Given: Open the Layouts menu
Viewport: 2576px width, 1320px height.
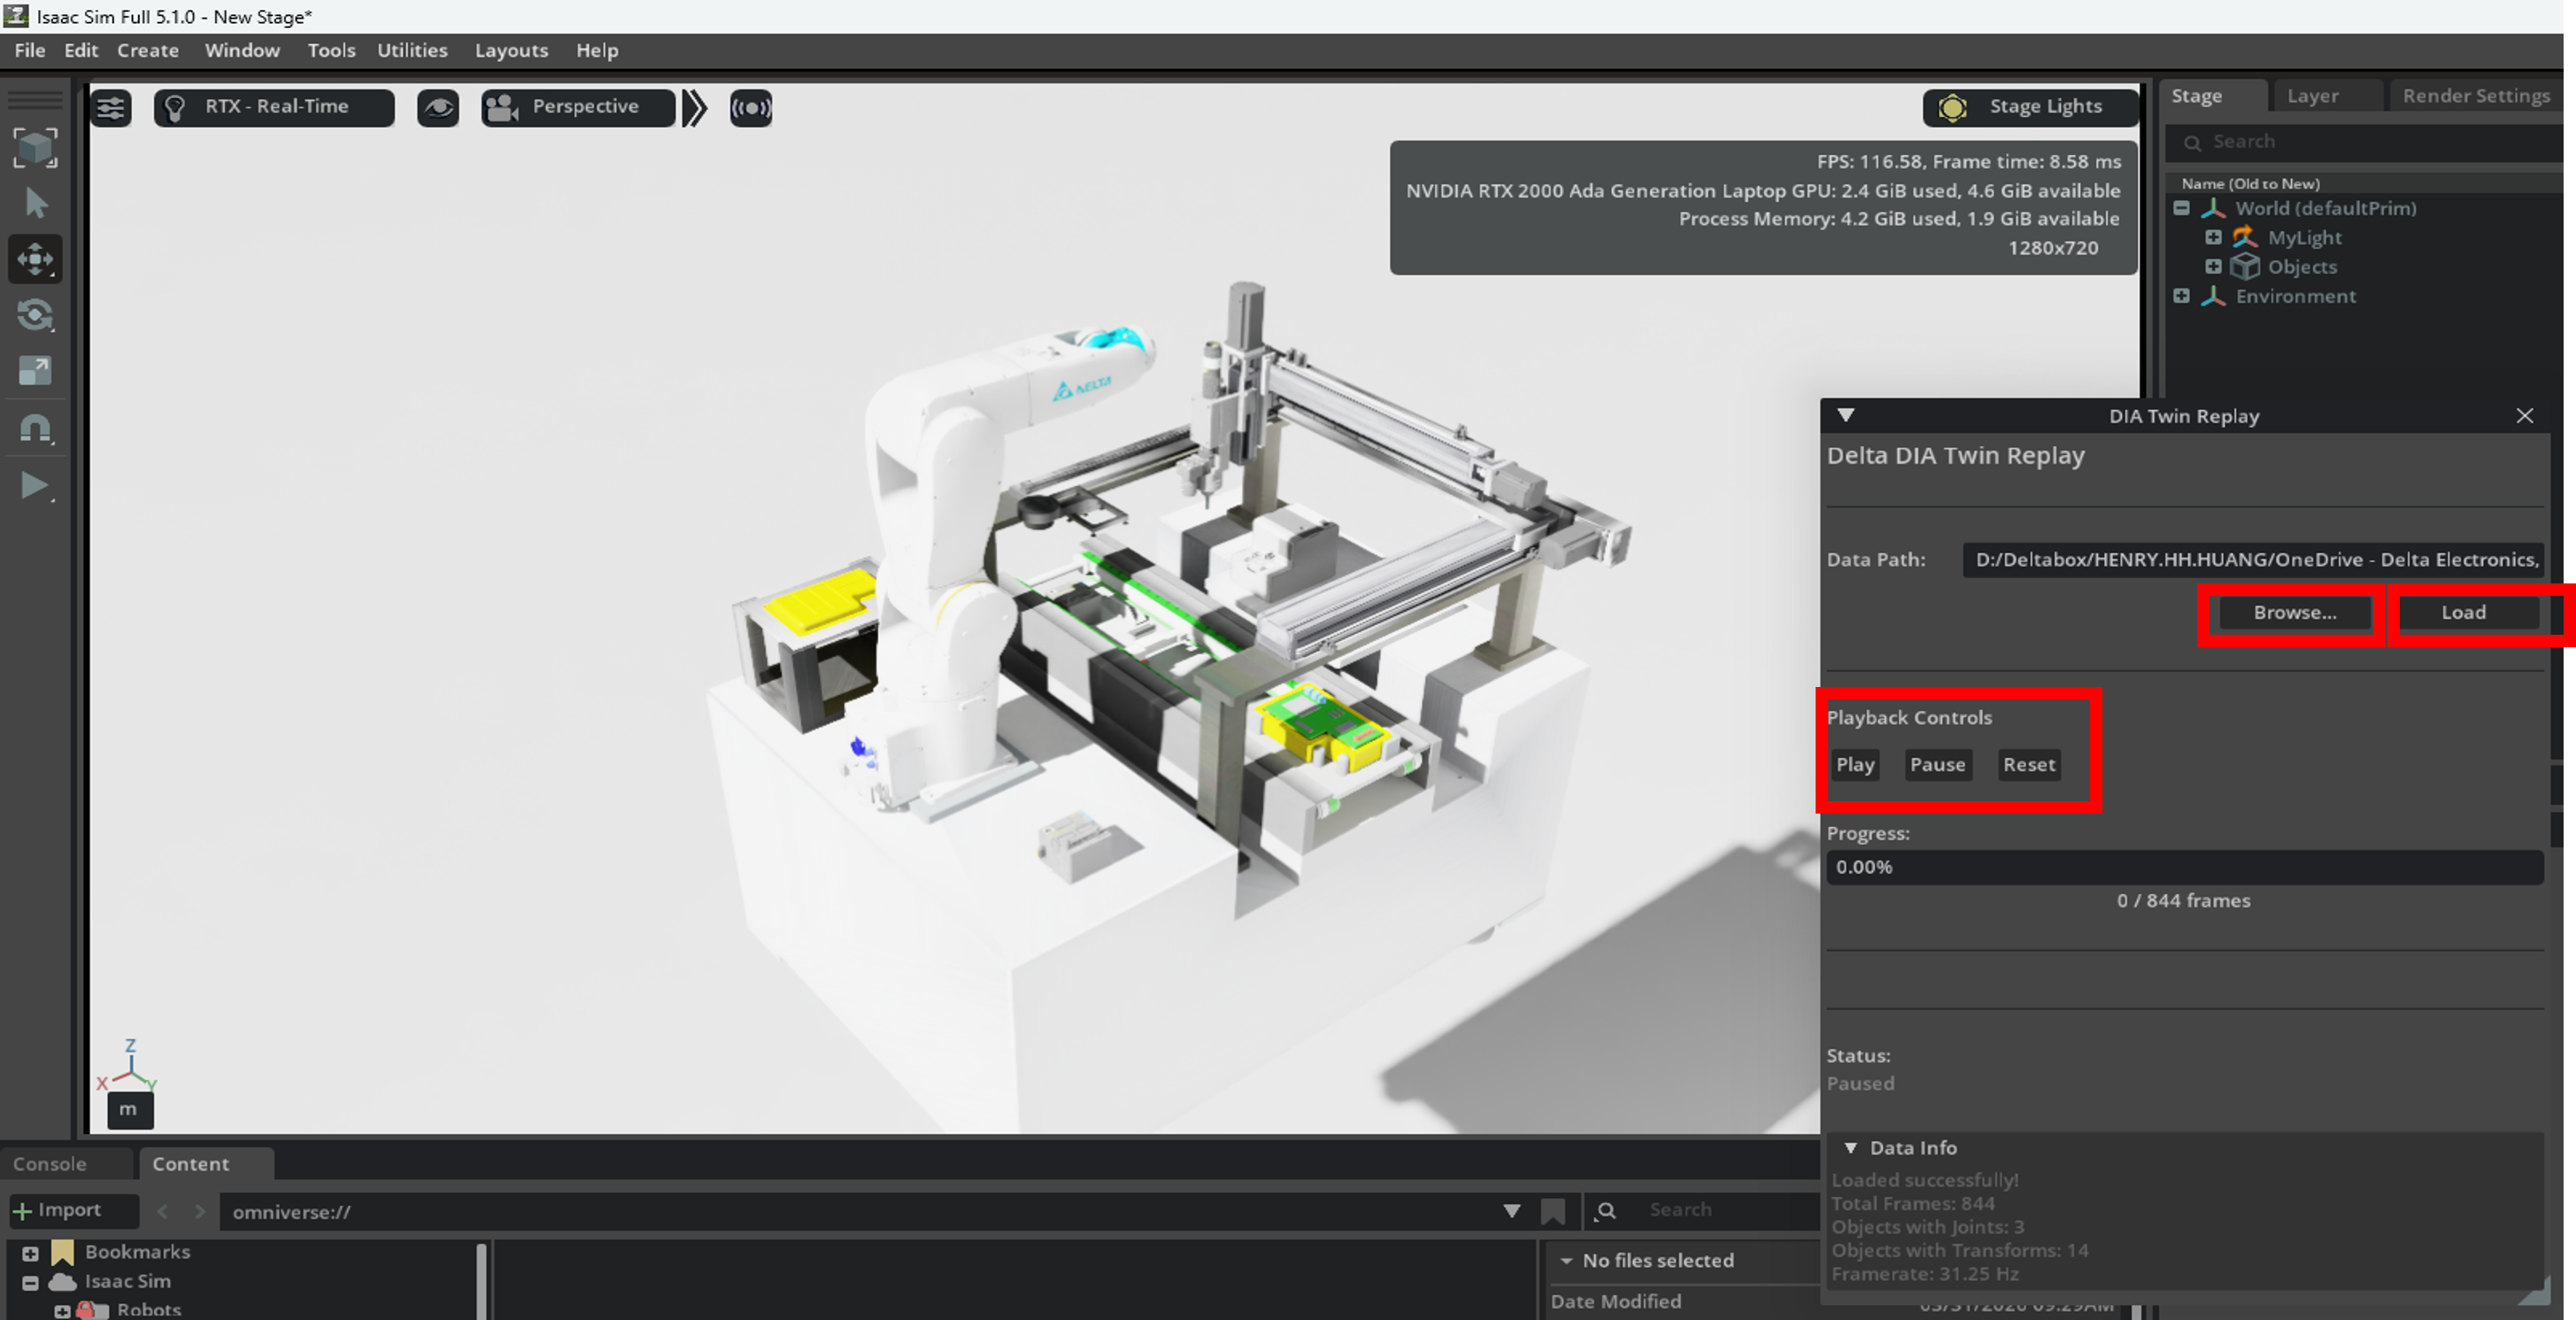Looking at the screenshot, I should point(511,50).
